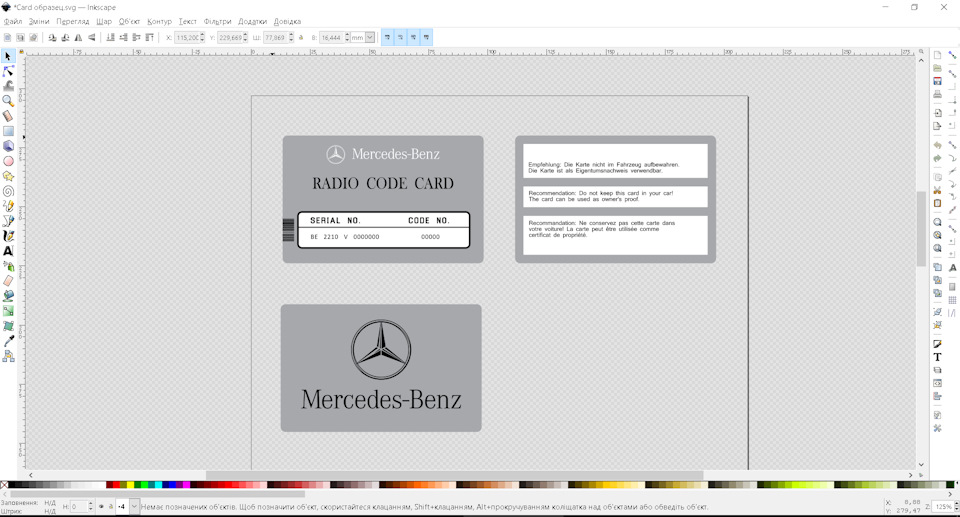Toggle scale rounded corners option
Viewport: 960px width, 517px height.
(400, 37)
